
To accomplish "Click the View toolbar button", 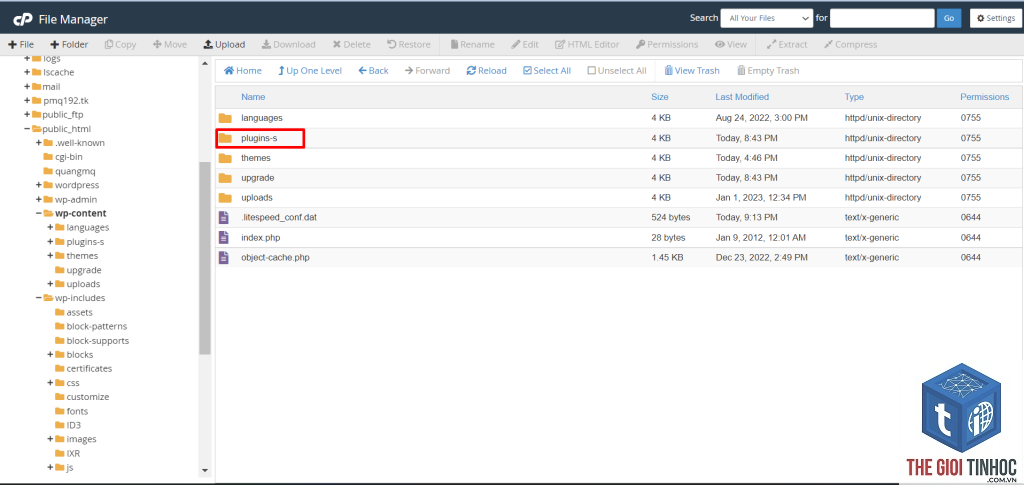I will 731,44.
